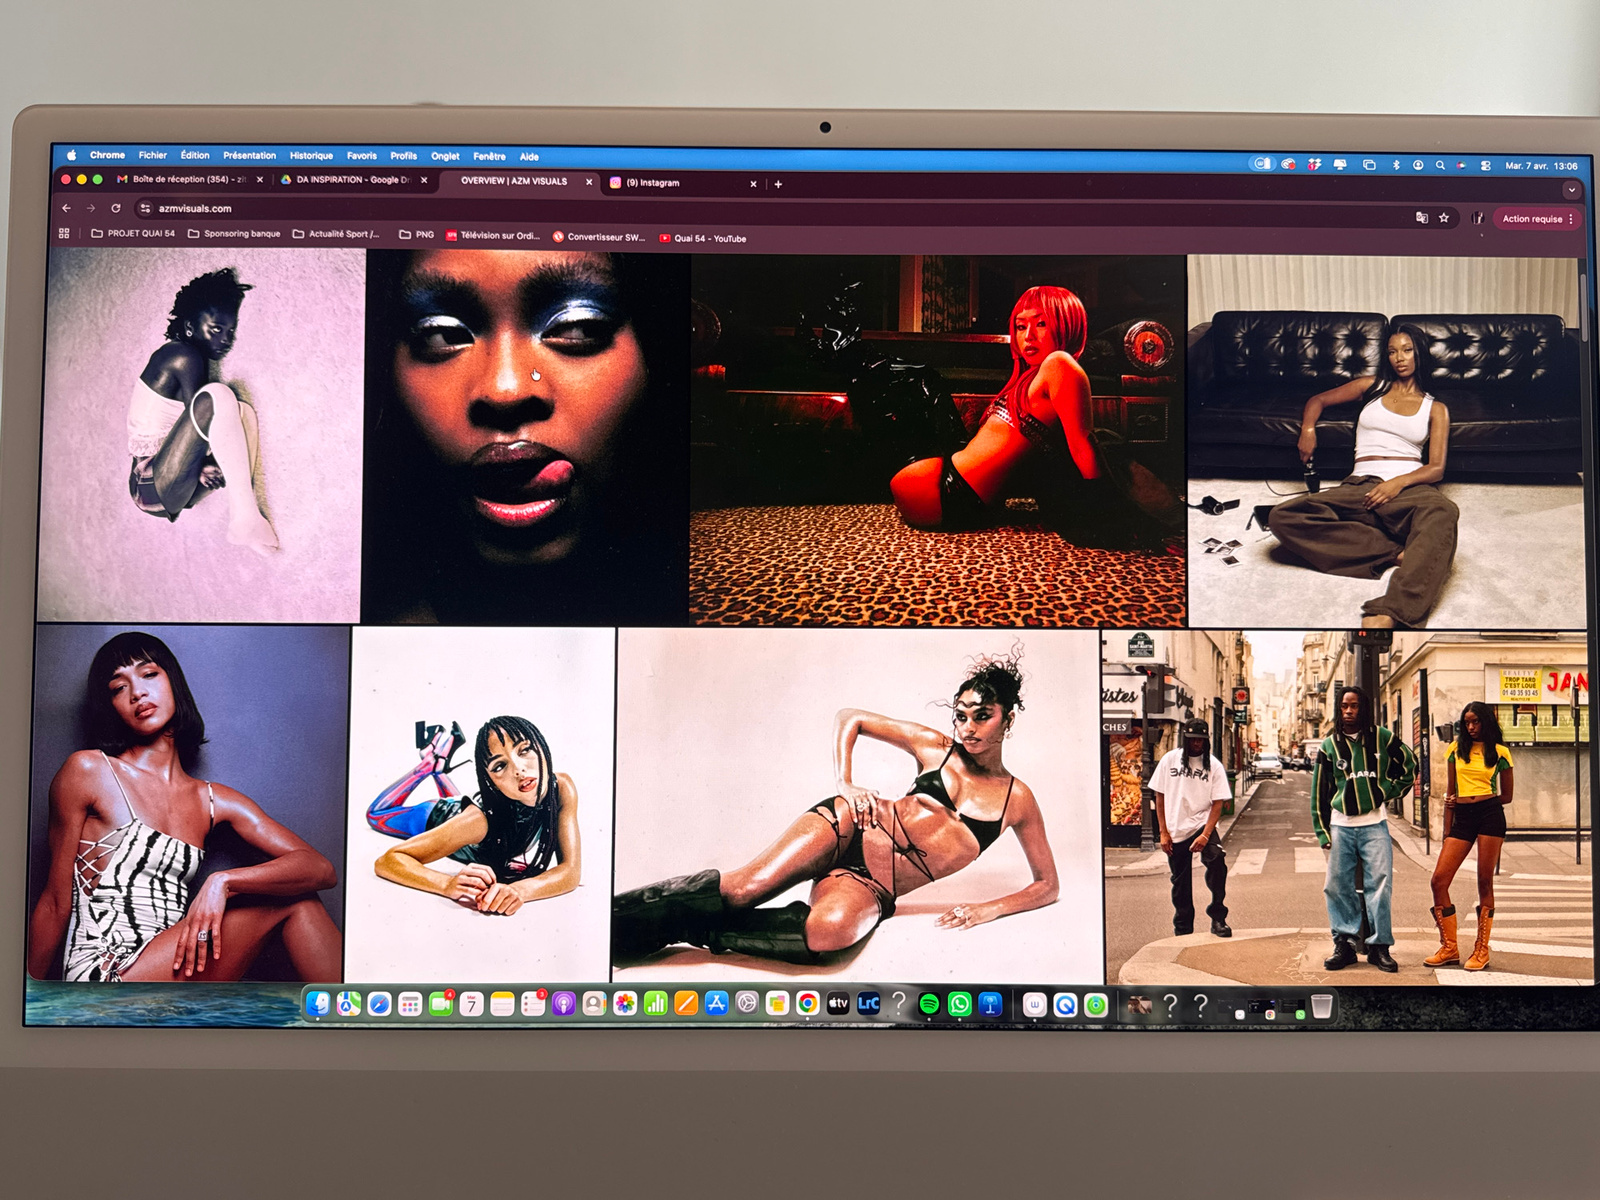Viewport: 1600px width, 1200px height.
Task: Switch to the Instagram tab
Action: click(680, 183)
